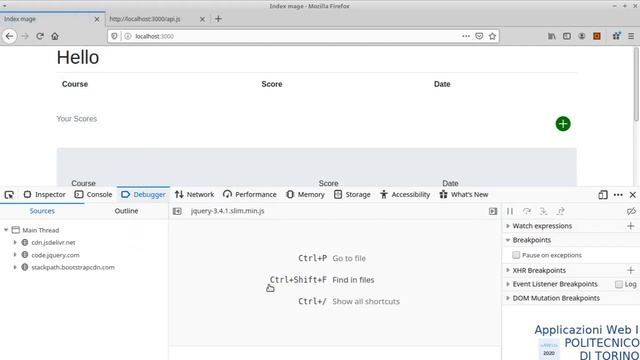Open the Firefox account icon
This screenshot has height=360, width=640.
point(582,36)
